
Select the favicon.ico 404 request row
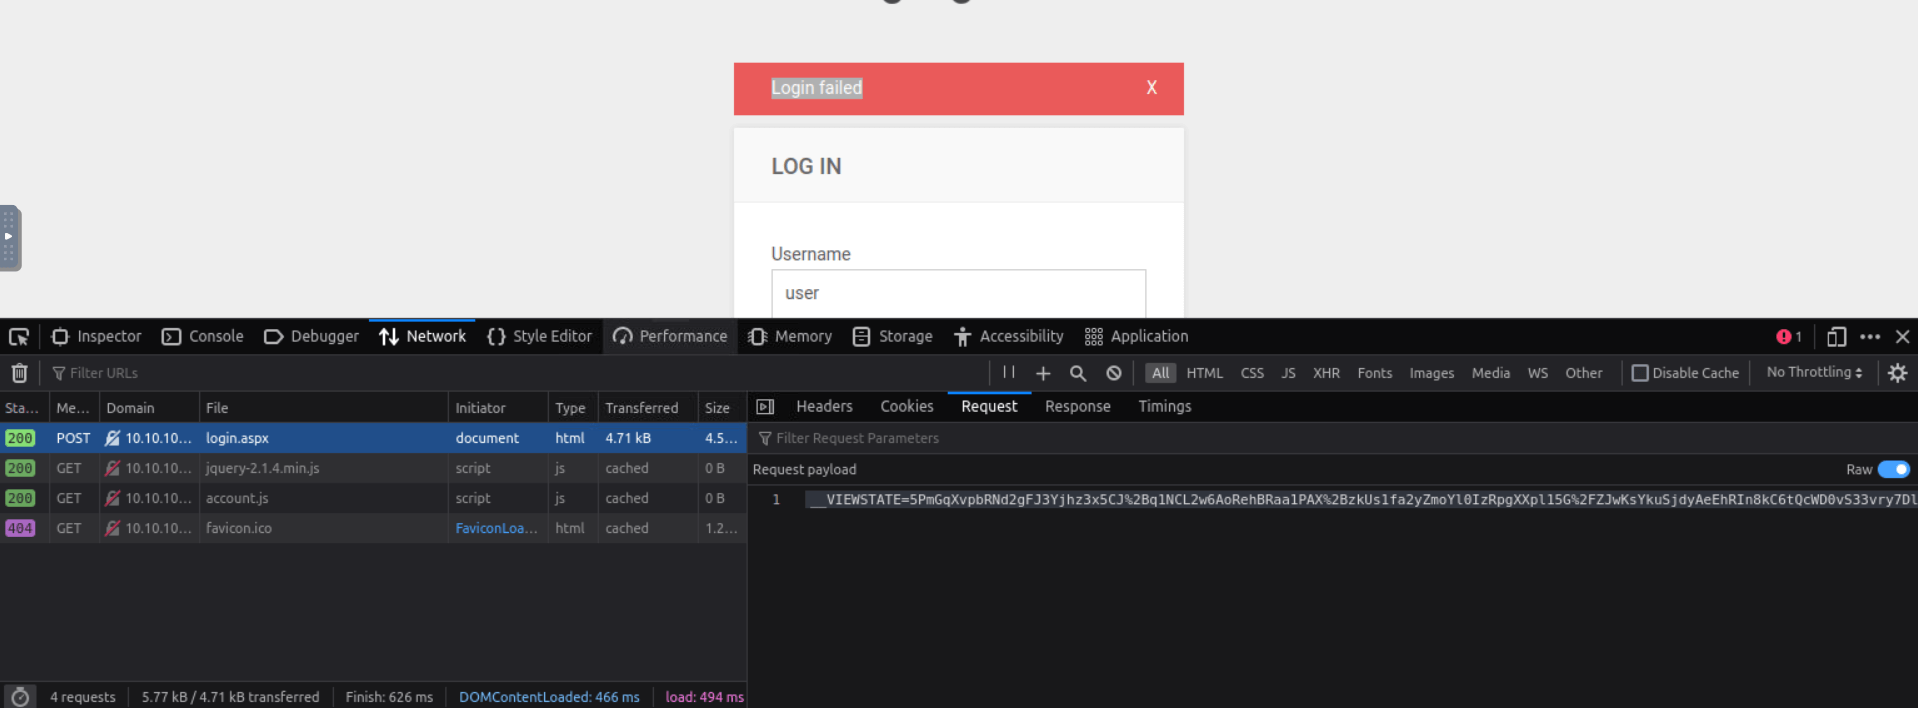click(238, 528)
